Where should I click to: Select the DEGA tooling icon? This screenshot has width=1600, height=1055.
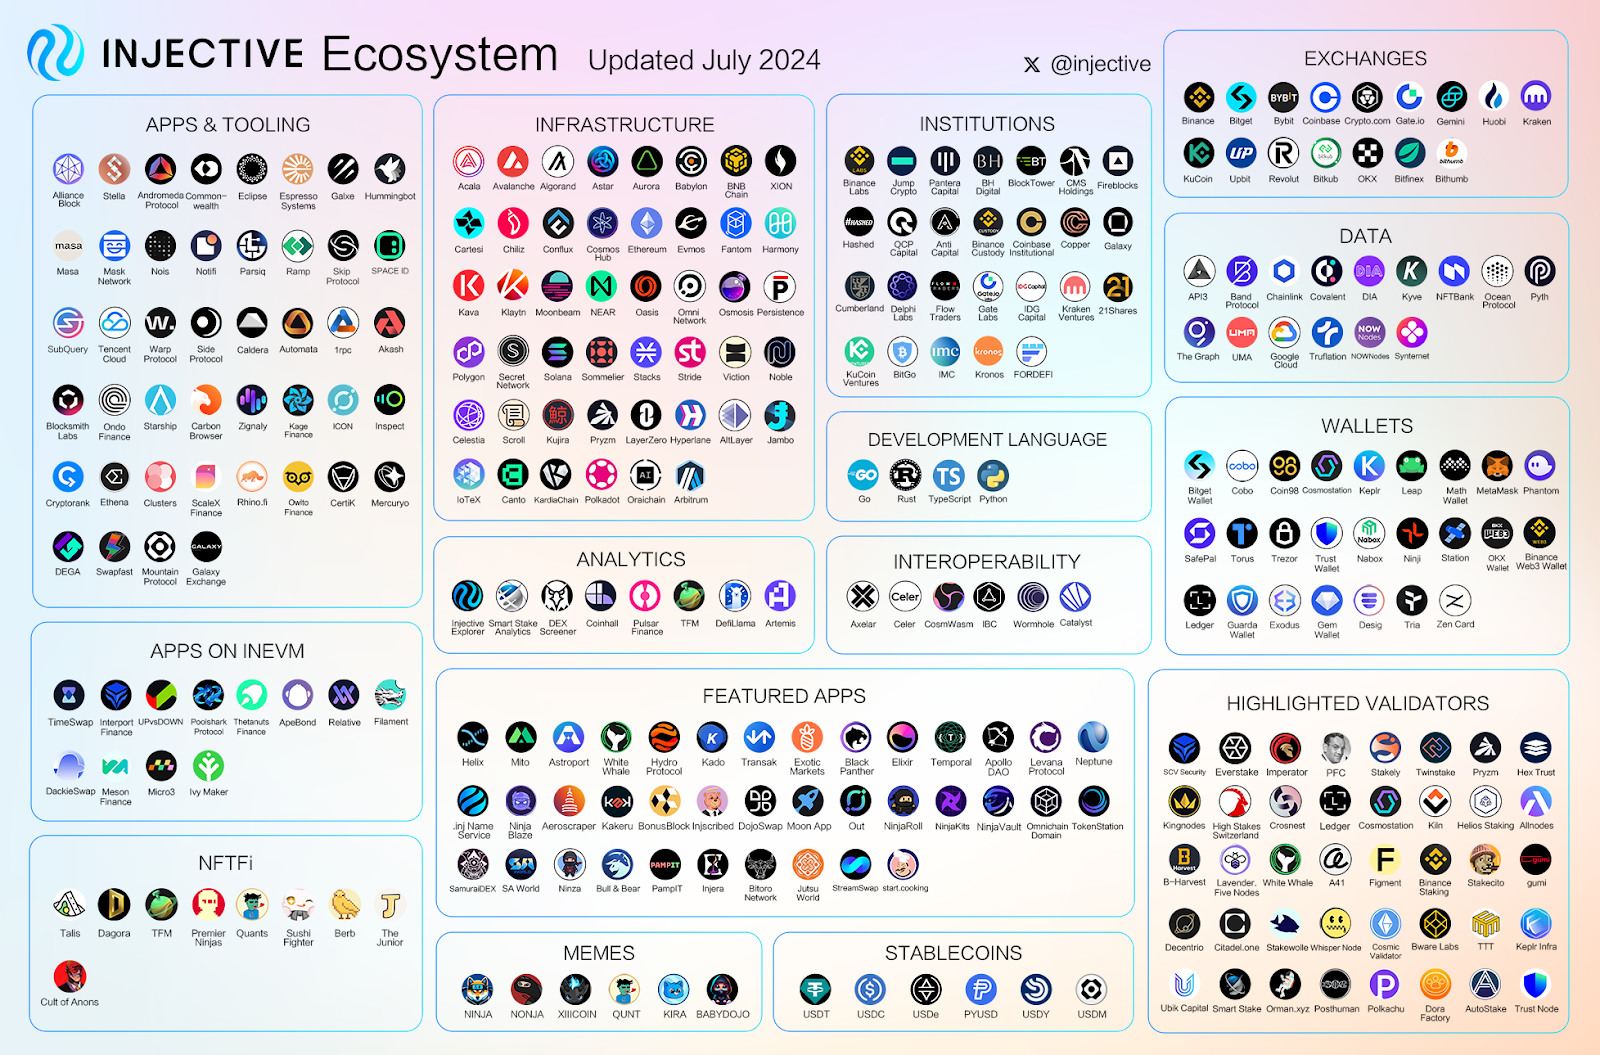click(67, 547)
